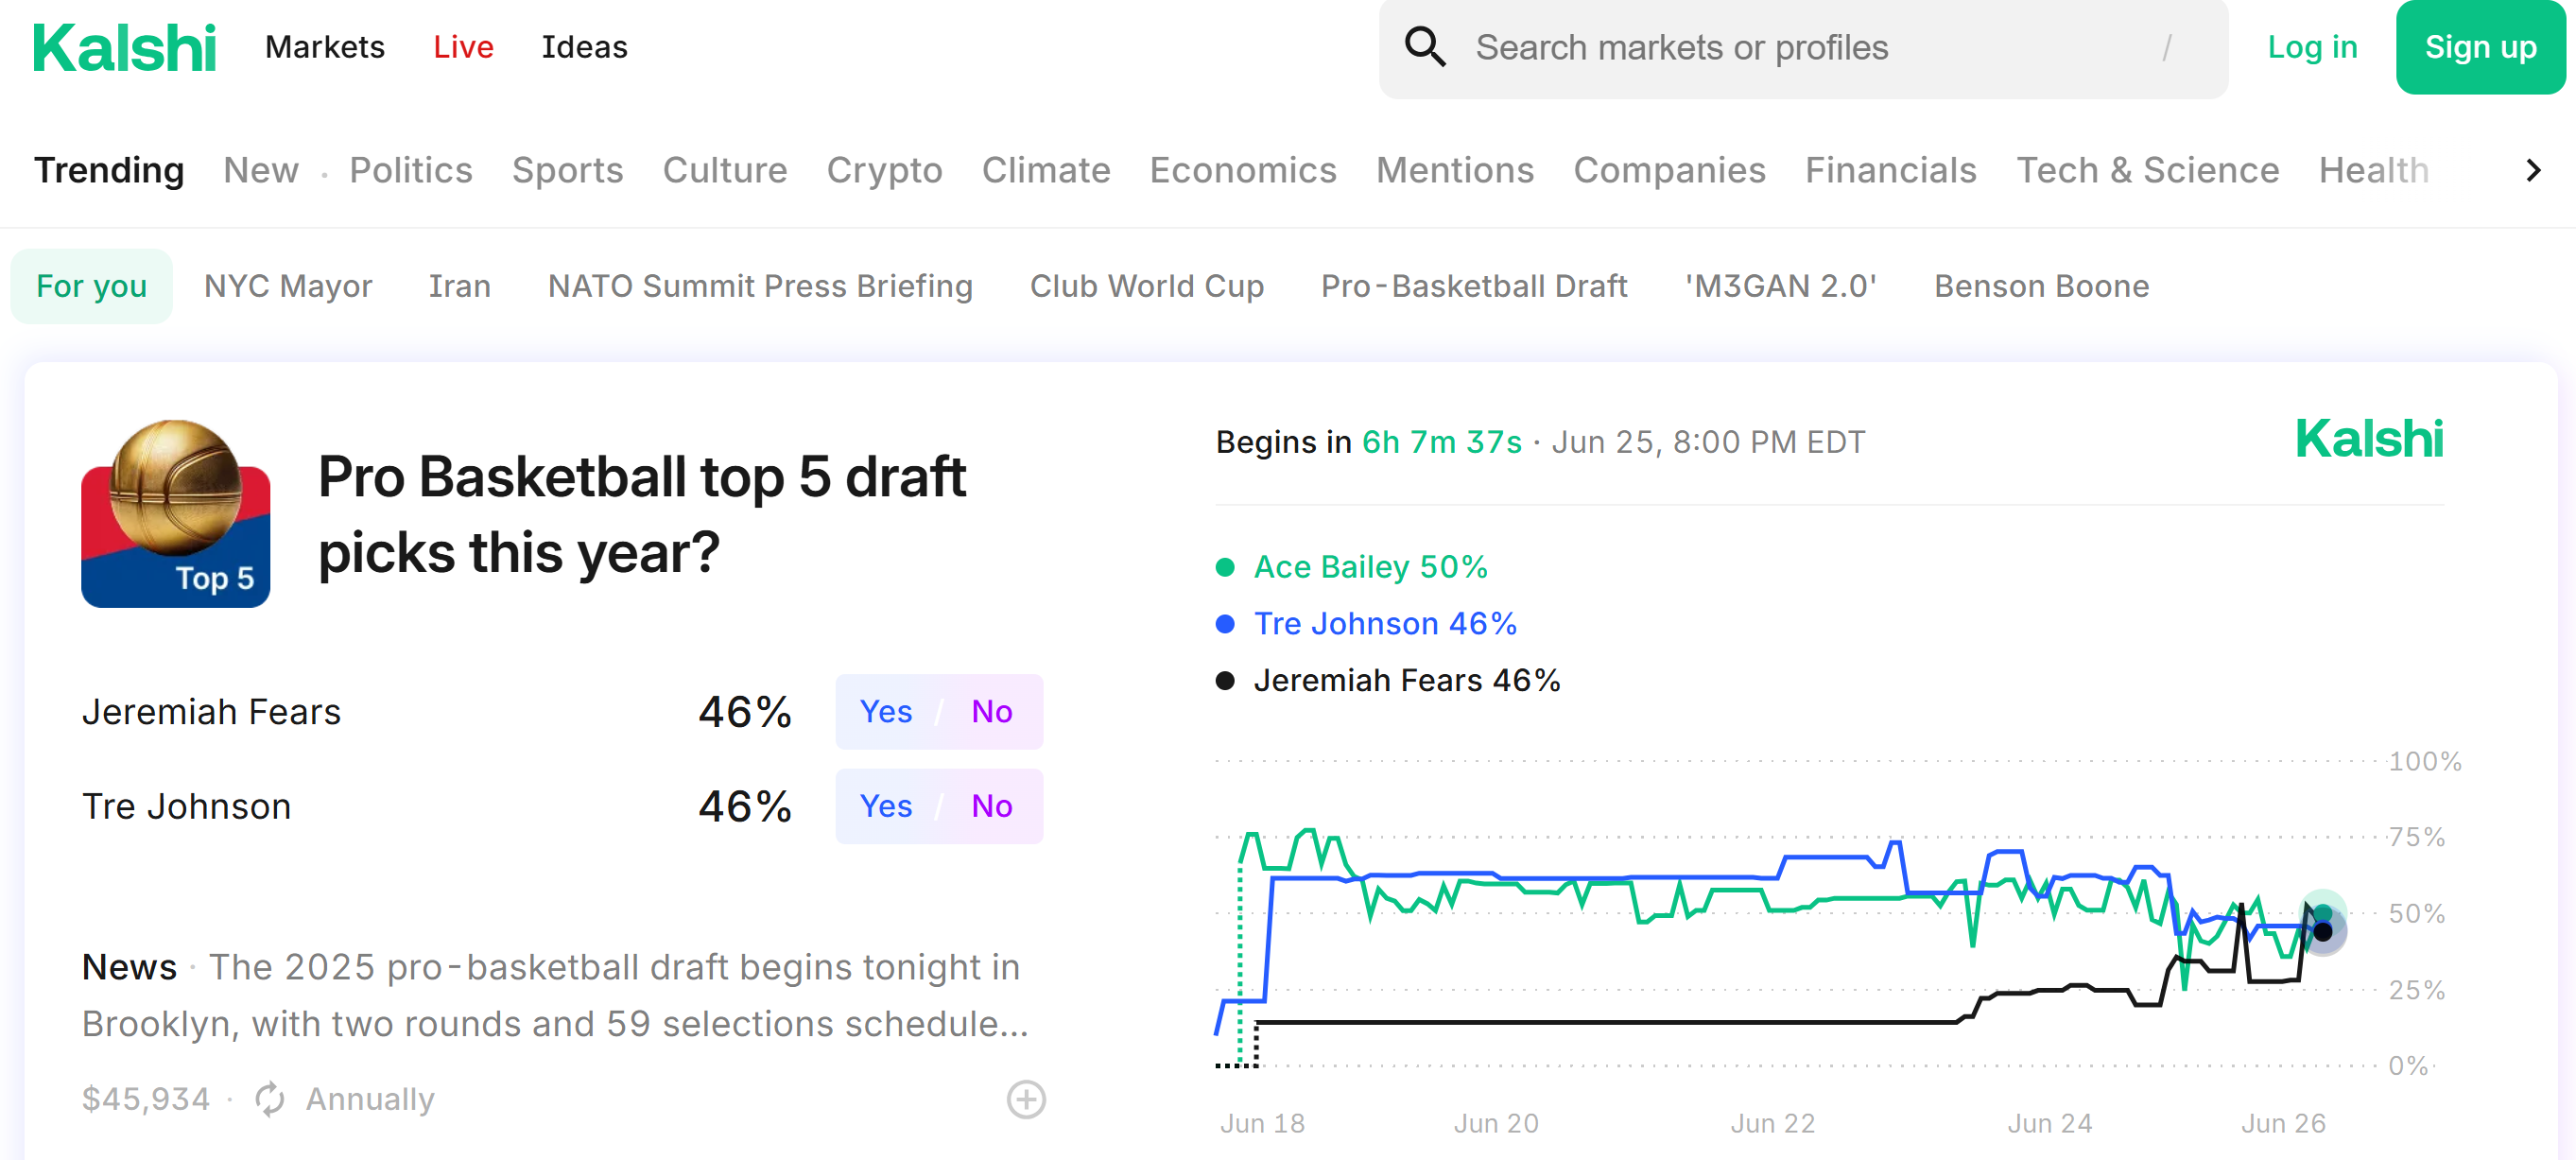Switch to the Culture category tab
Screen dimensions: 2576x1160
coord(725,170)
